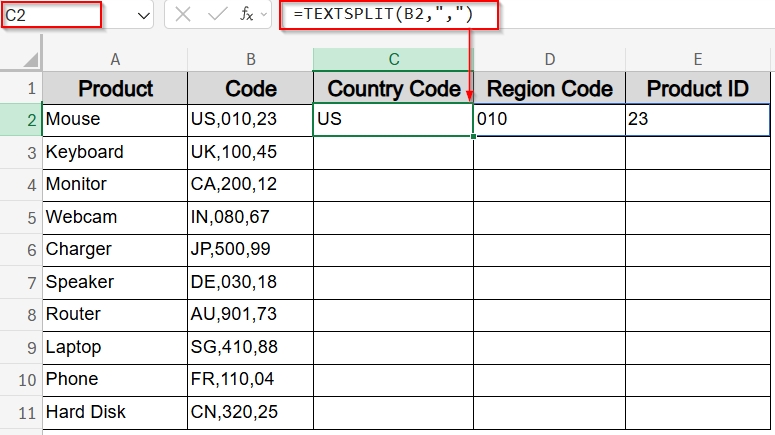
Task: Select column E header
Action: pyautogui.click(x=697, y=59)
